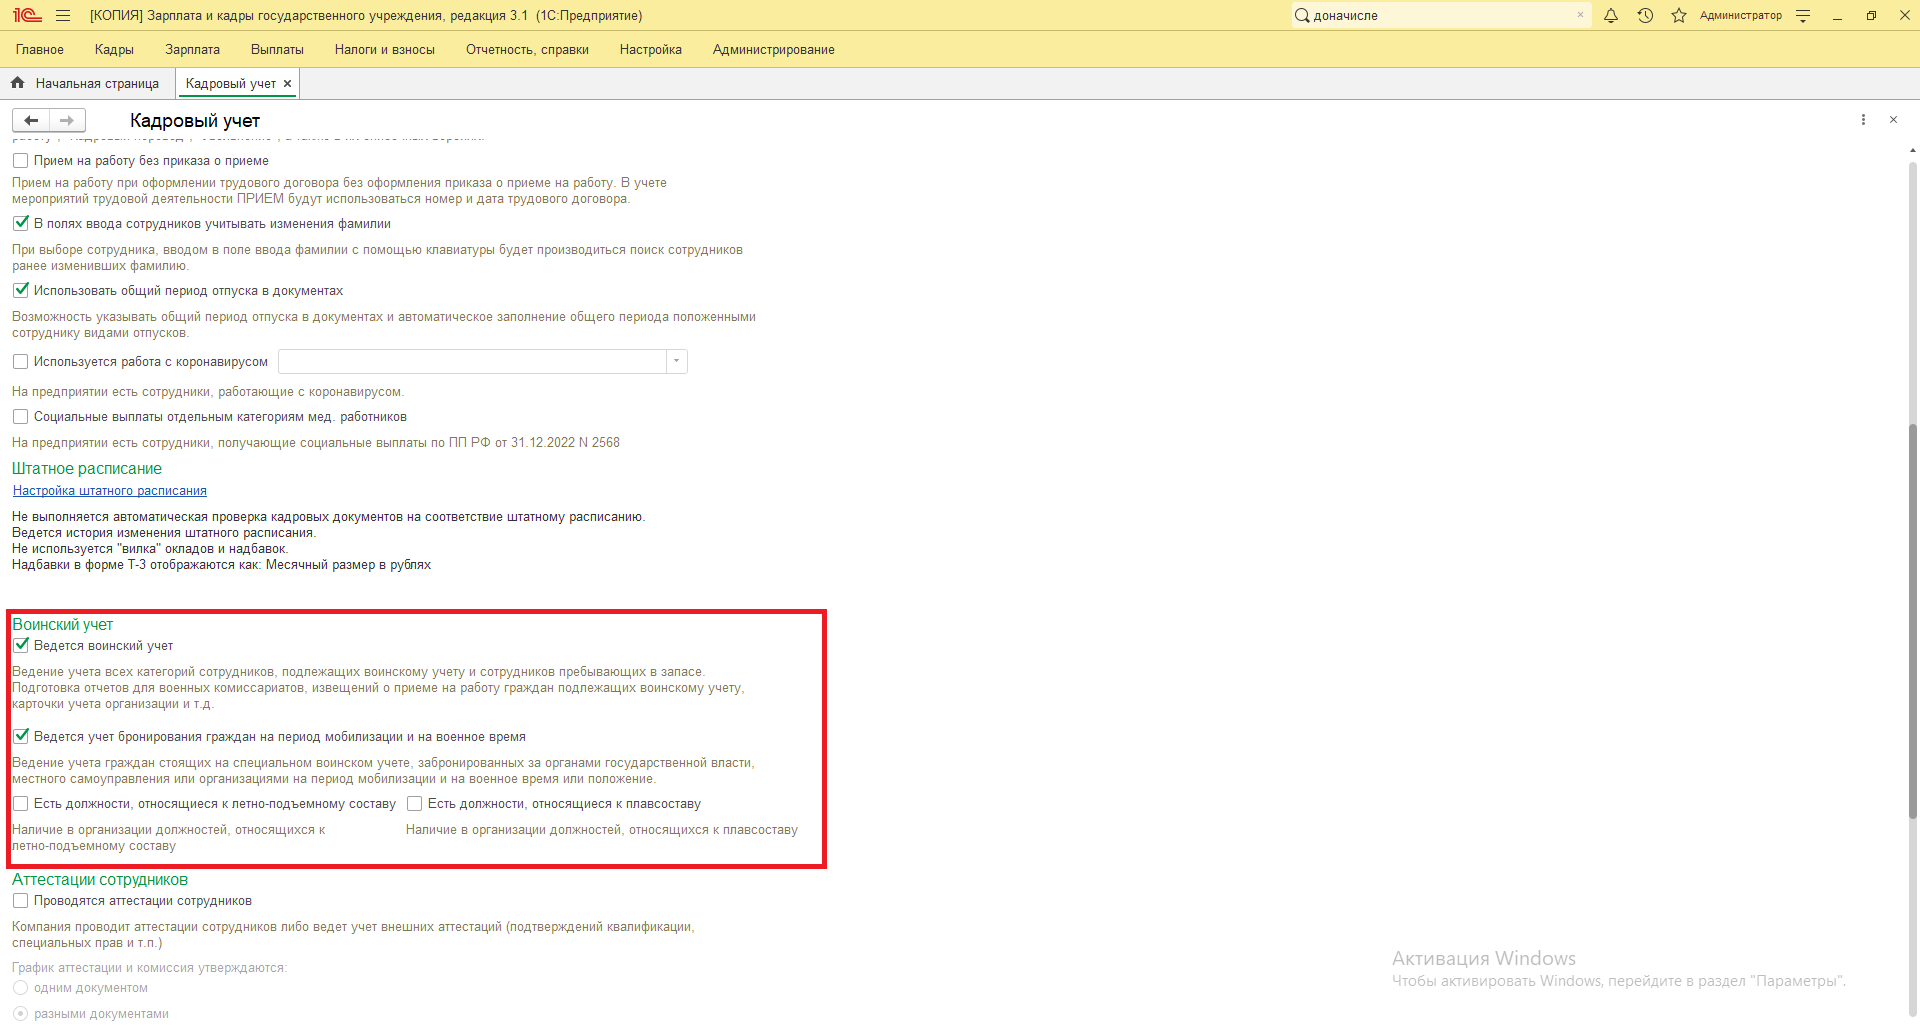
Task: Open the Кадры menu
Action: tap(114, 49)
